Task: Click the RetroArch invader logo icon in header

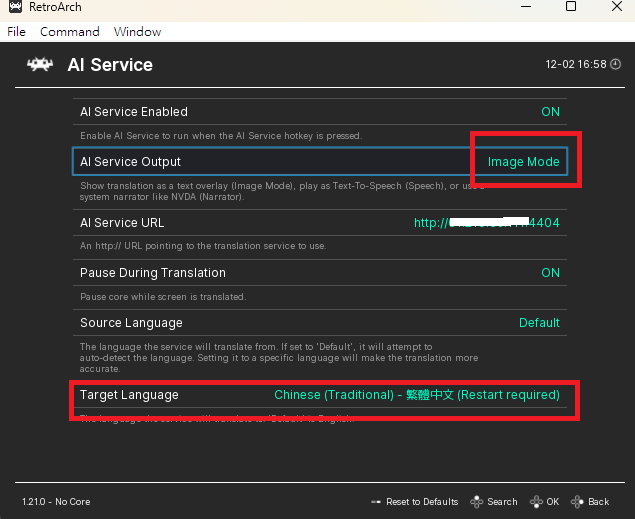Action: point(40,64)
